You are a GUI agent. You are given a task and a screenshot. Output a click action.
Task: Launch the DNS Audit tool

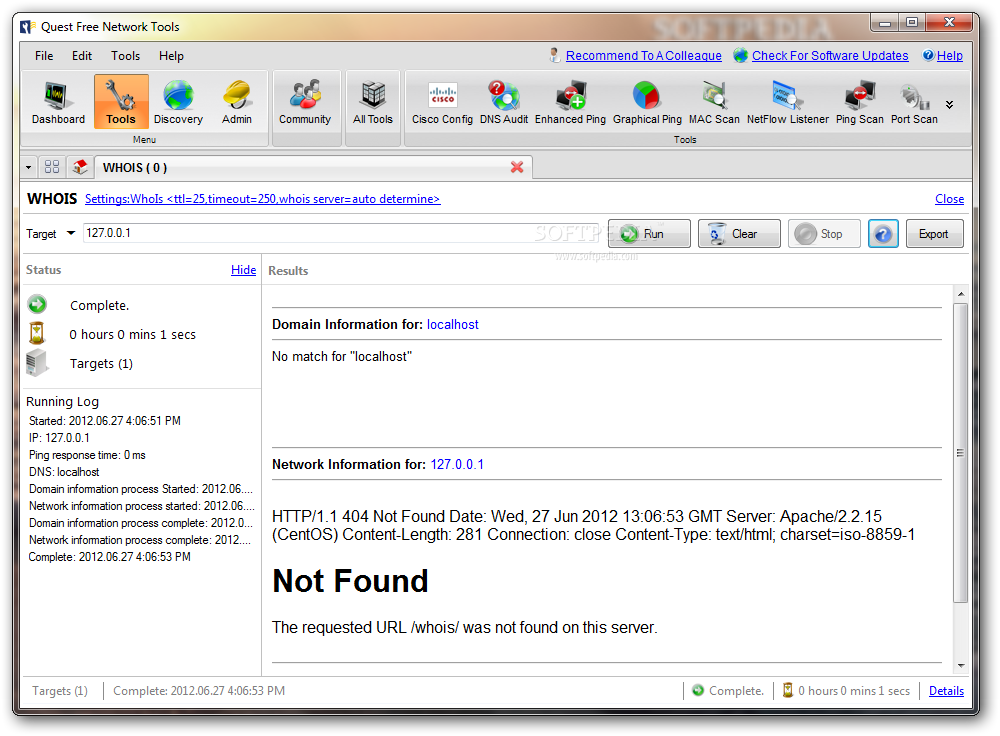(x=504, y=101)
